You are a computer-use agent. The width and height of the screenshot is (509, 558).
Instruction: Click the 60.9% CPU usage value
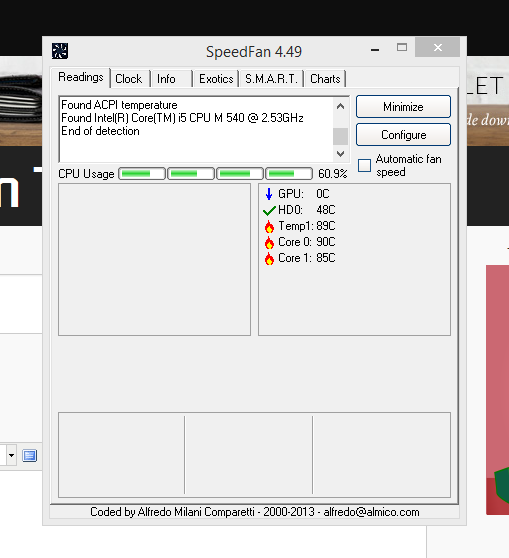click(332, 174)
